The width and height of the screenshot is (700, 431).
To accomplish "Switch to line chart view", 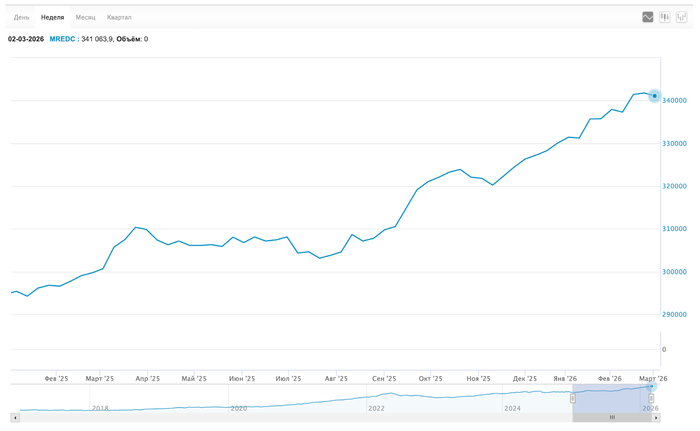I will [648, 17].
